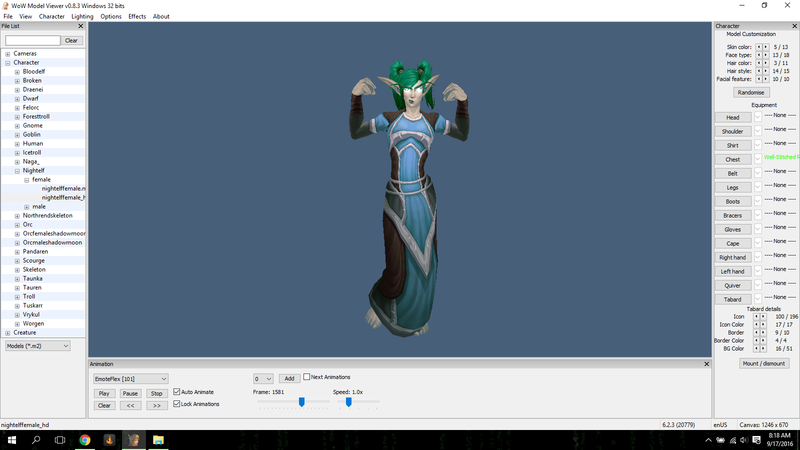Toggle the Cape equipment checkbox
This screenshot has width=800, height=450.
[x=758, y=243]
